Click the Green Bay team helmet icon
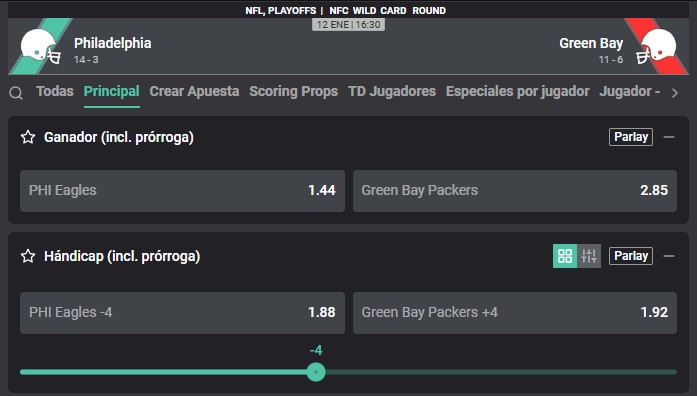This screenshot has height=396, width=697. click(656, 47)
